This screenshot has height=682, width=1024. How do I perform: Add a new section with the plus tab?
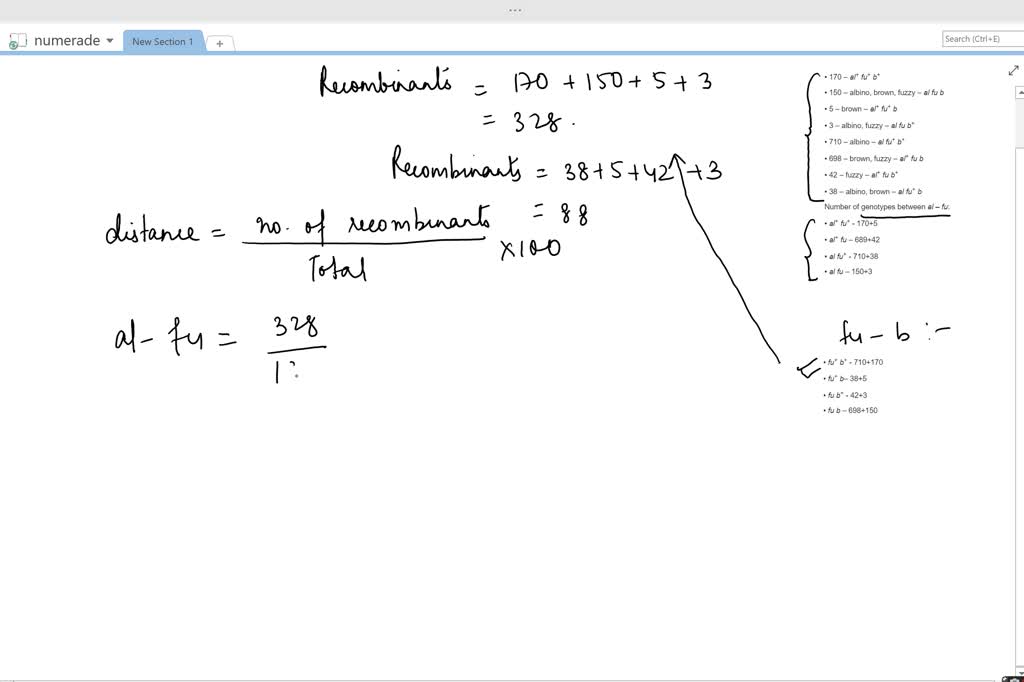pyautogui.click(x=220, y=43)
